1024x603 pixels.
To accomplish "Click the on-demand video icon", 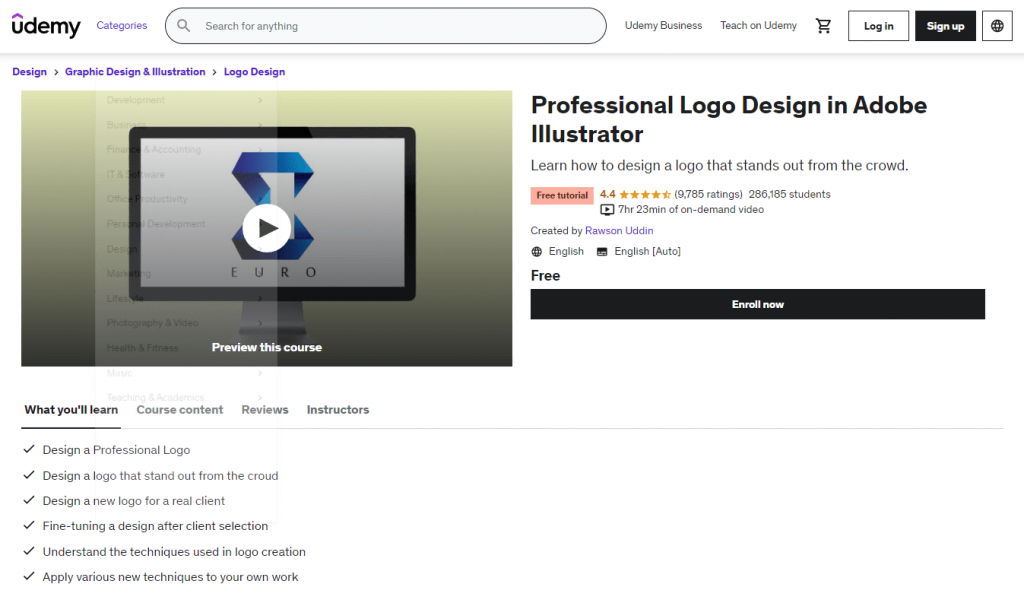I will click(607, 210).
